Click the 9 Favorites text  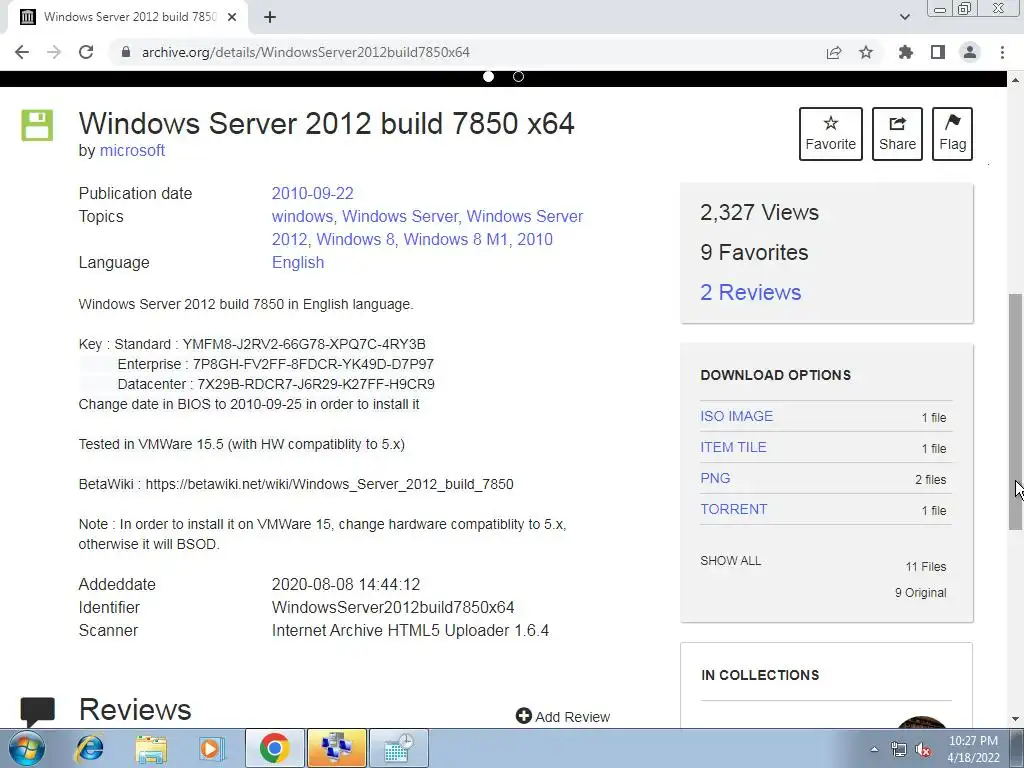tap(754, 252)
